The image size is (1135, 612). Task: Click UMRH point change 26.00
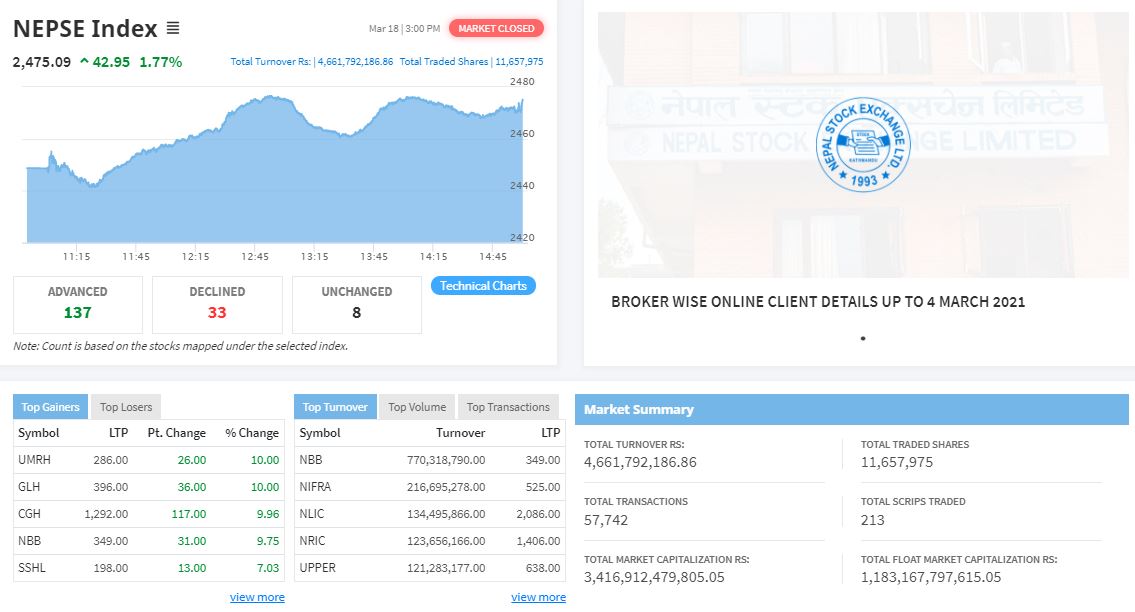[x=192, y=460]
